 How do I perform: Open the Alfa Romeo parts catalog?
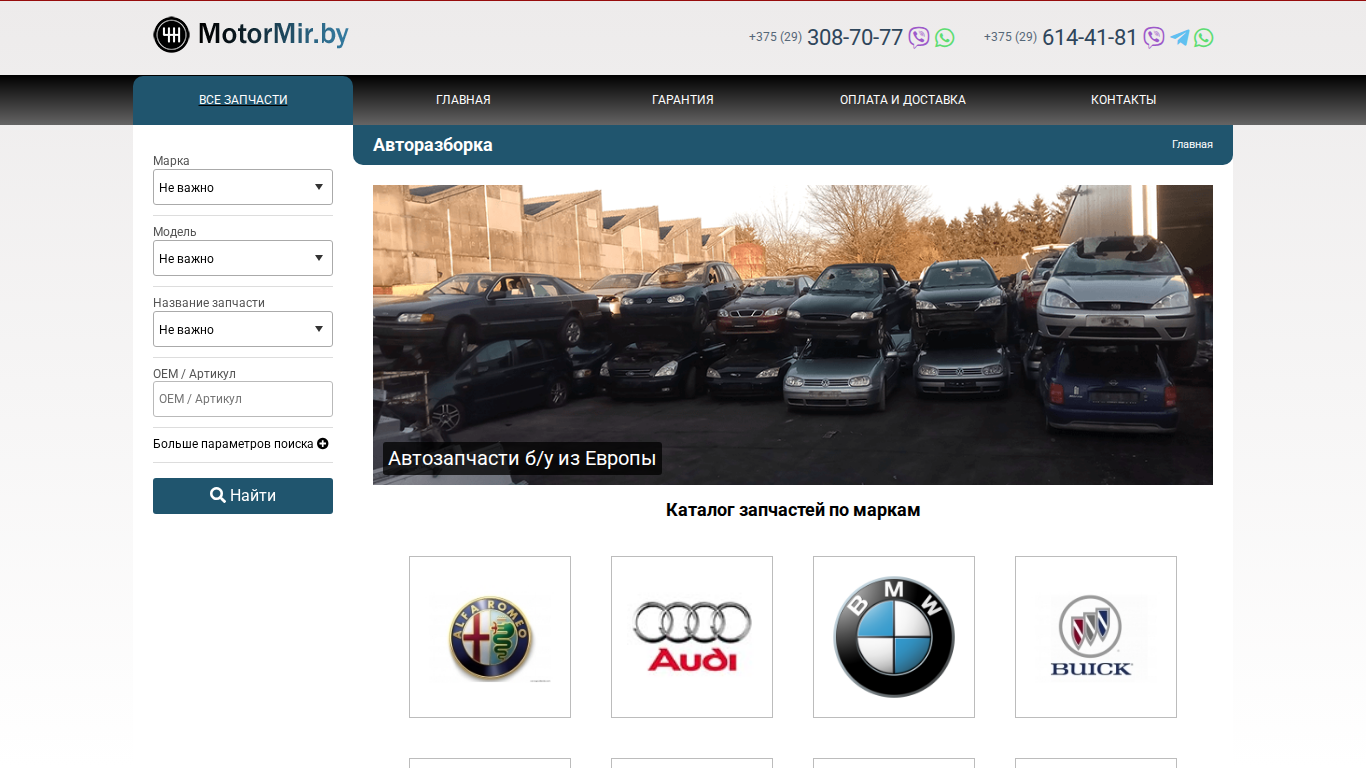coord(490,637)
